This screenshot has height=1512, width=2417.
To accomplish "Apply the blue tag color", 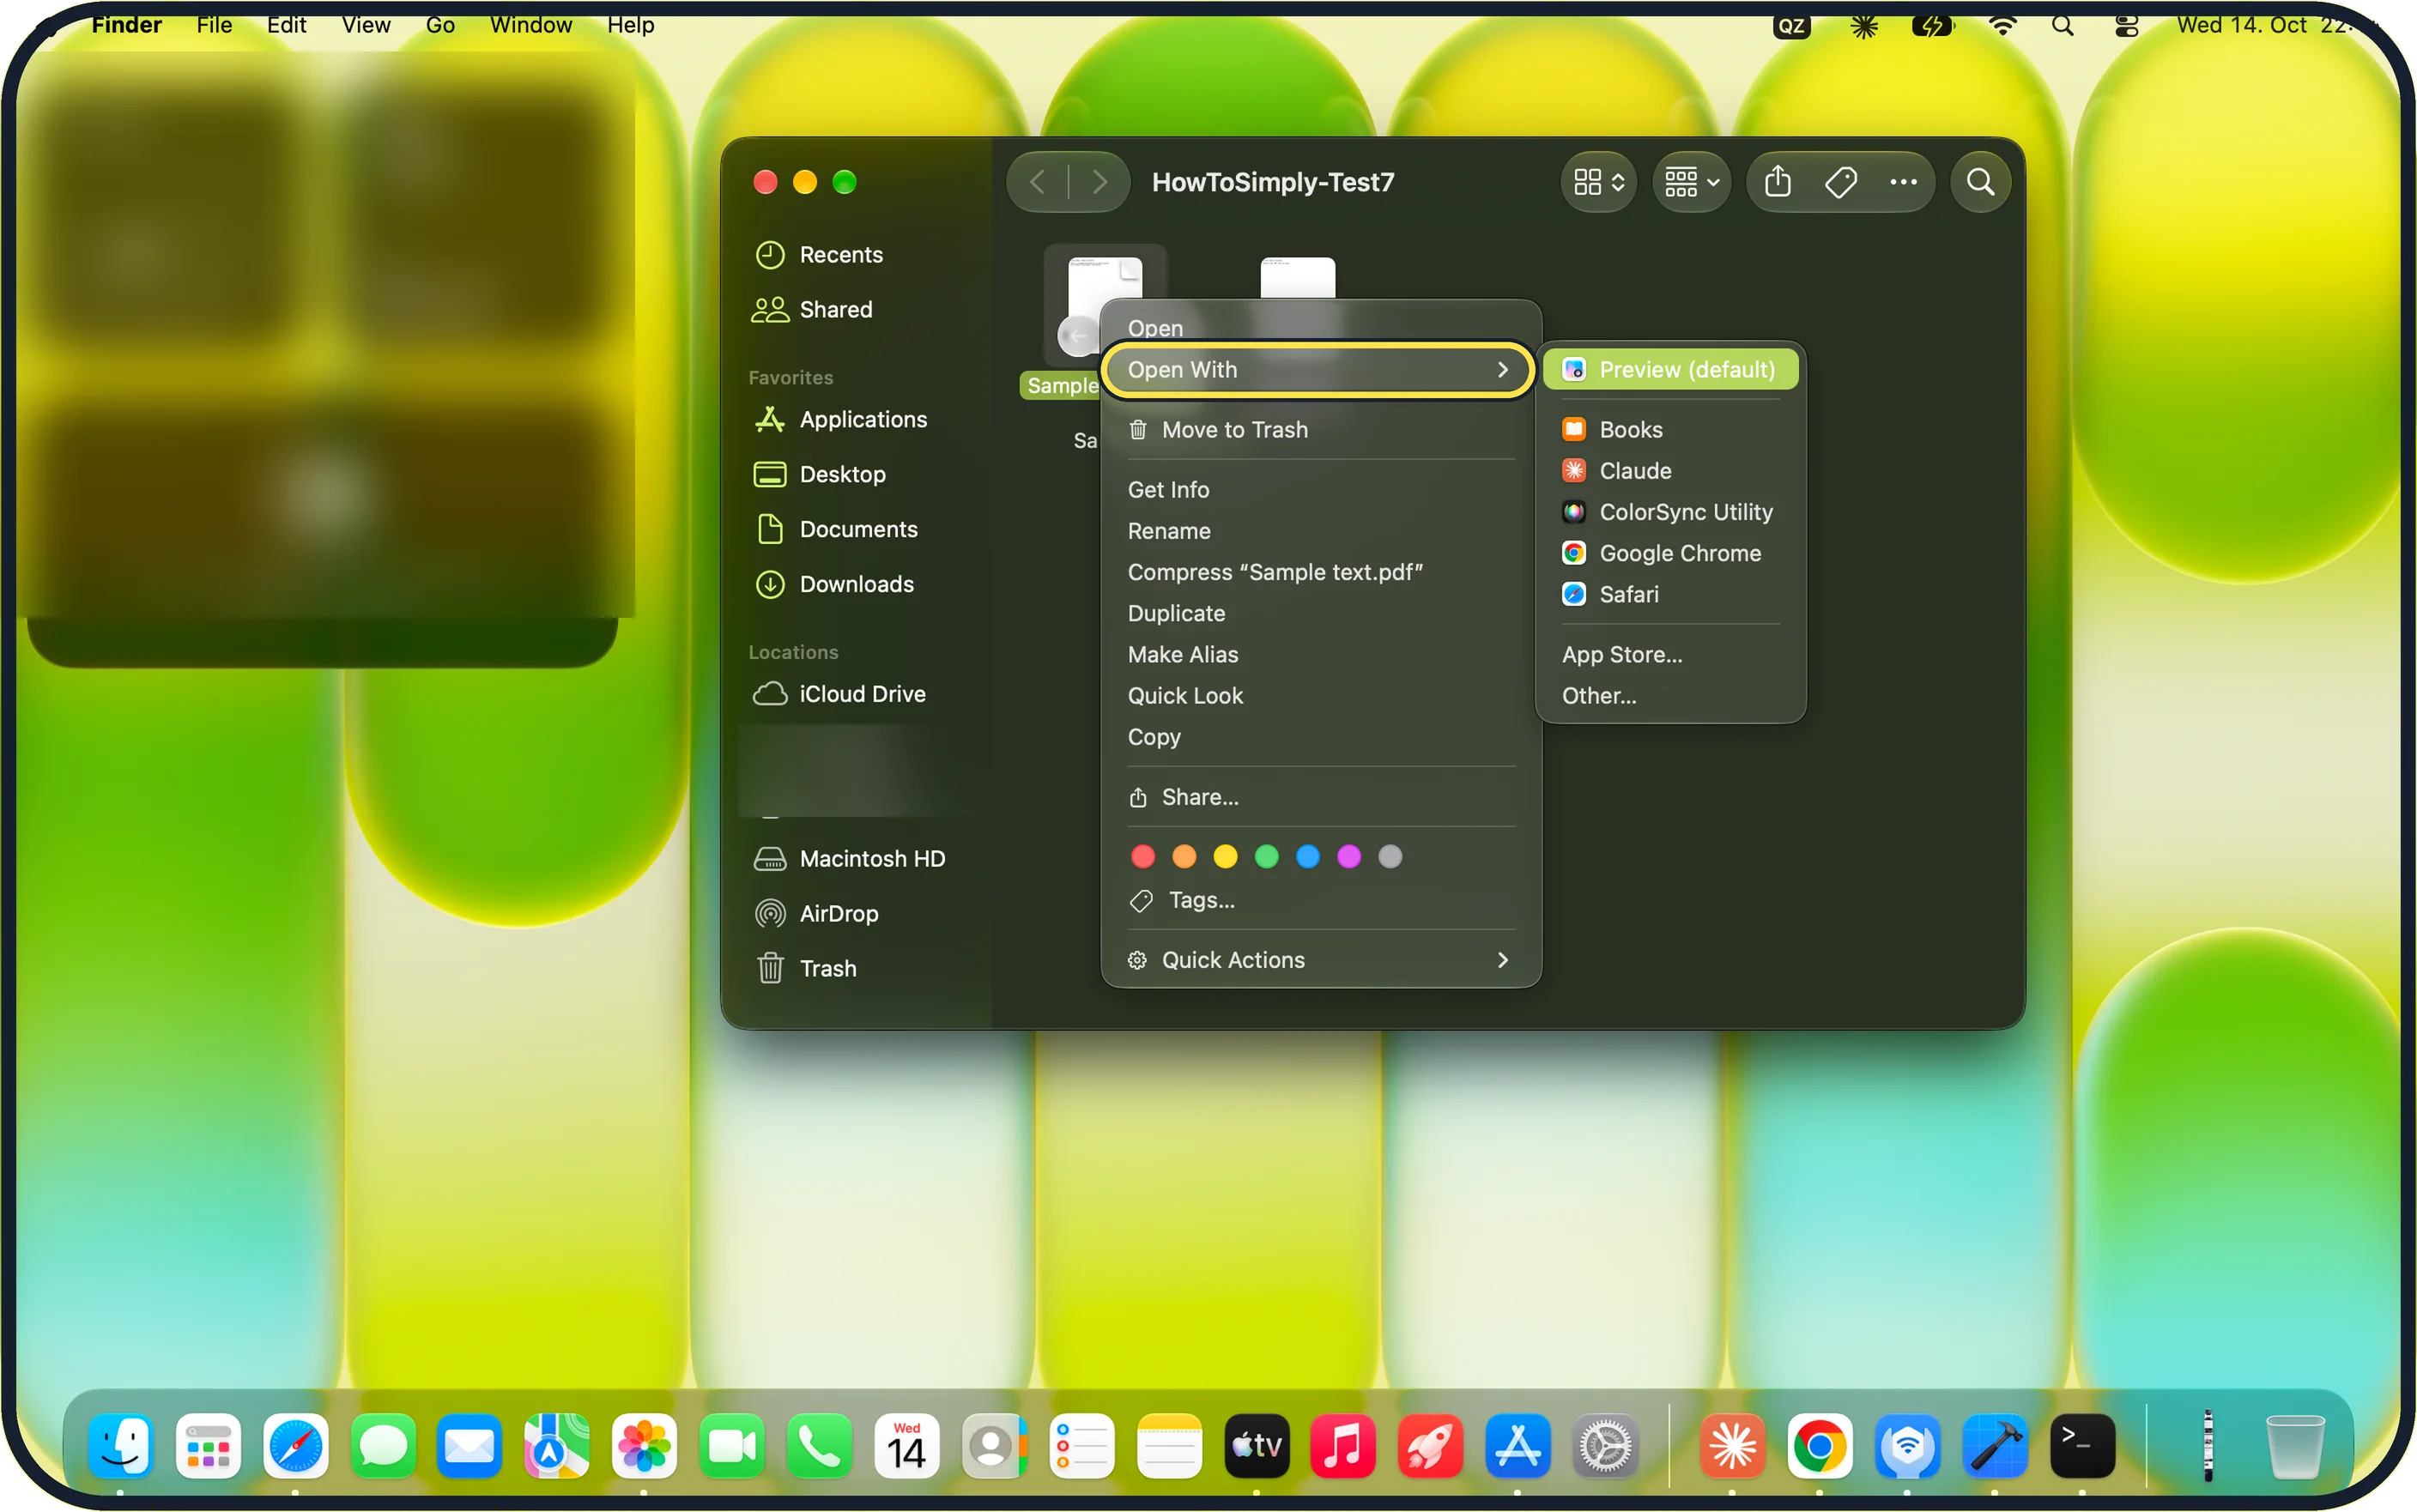I will tap(1307, 857).
